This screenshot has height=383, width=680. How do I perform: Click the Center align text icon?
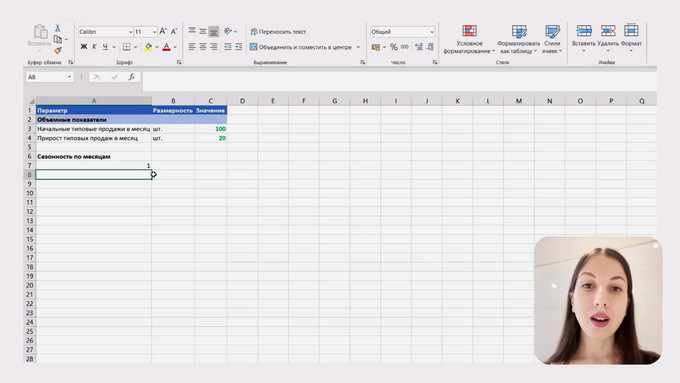(203, 47)
